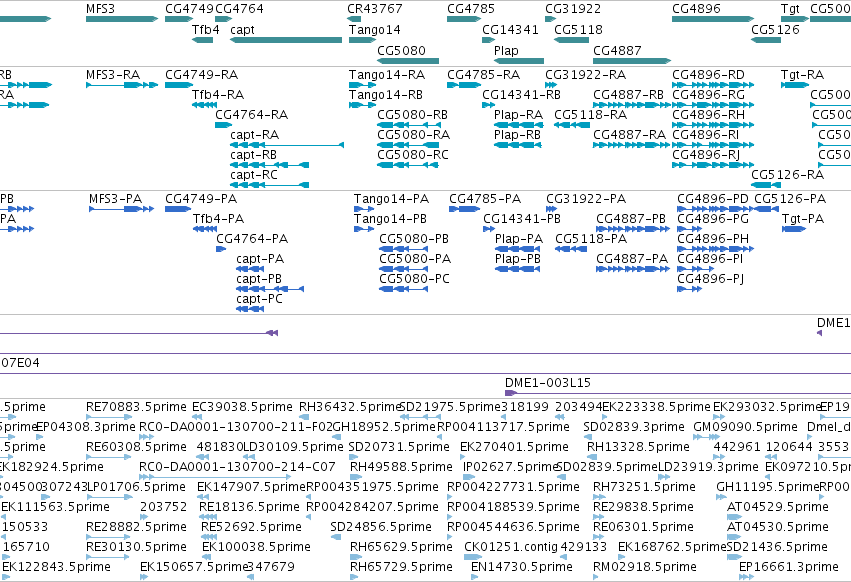Select the RE30130.5prime EST label

pos(136,547)
